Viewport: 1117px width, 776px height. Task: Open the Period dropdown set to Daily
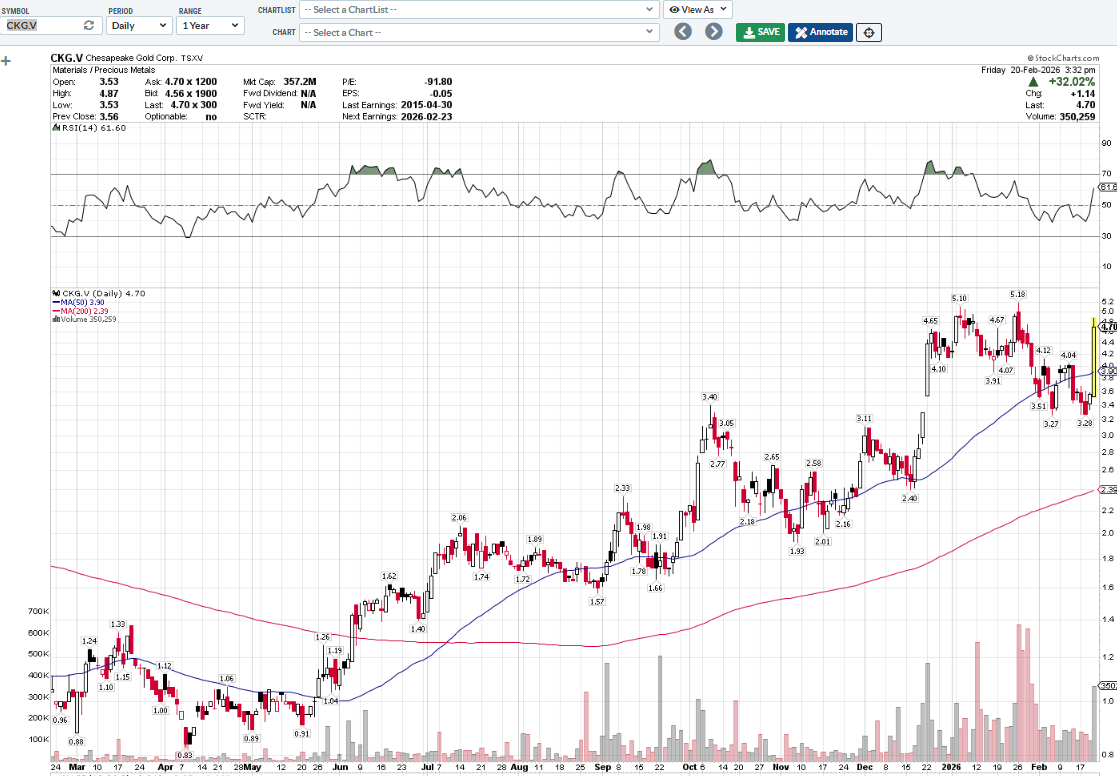139,25
